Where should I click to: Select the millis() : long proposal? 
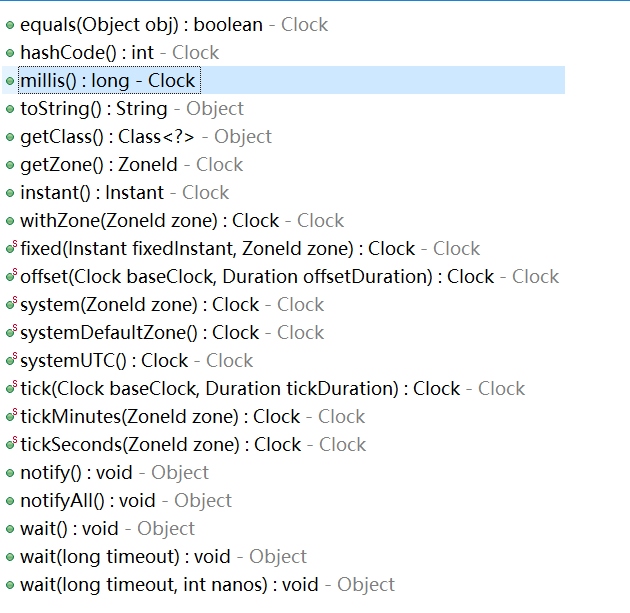[x=283, y=80]
